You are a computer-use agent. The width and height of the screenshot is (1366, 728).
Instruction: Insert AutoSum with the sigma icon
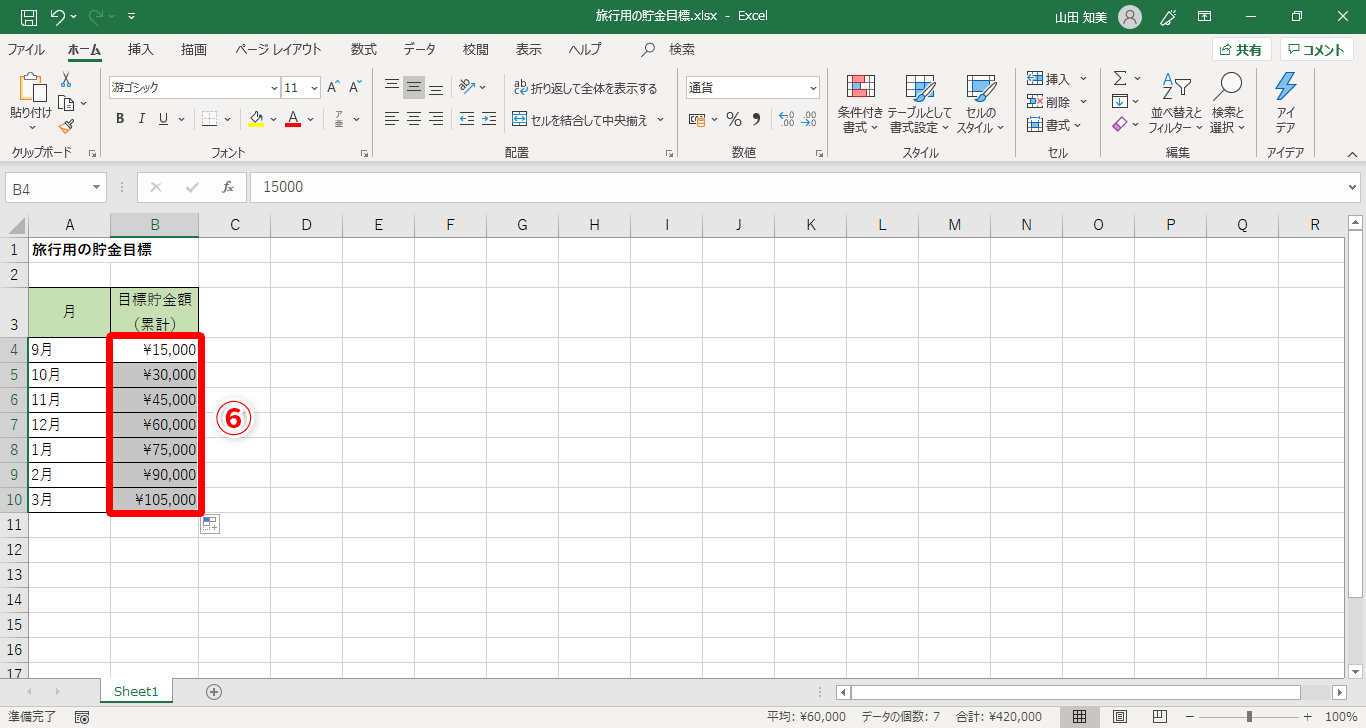(x=1120, y=78)
